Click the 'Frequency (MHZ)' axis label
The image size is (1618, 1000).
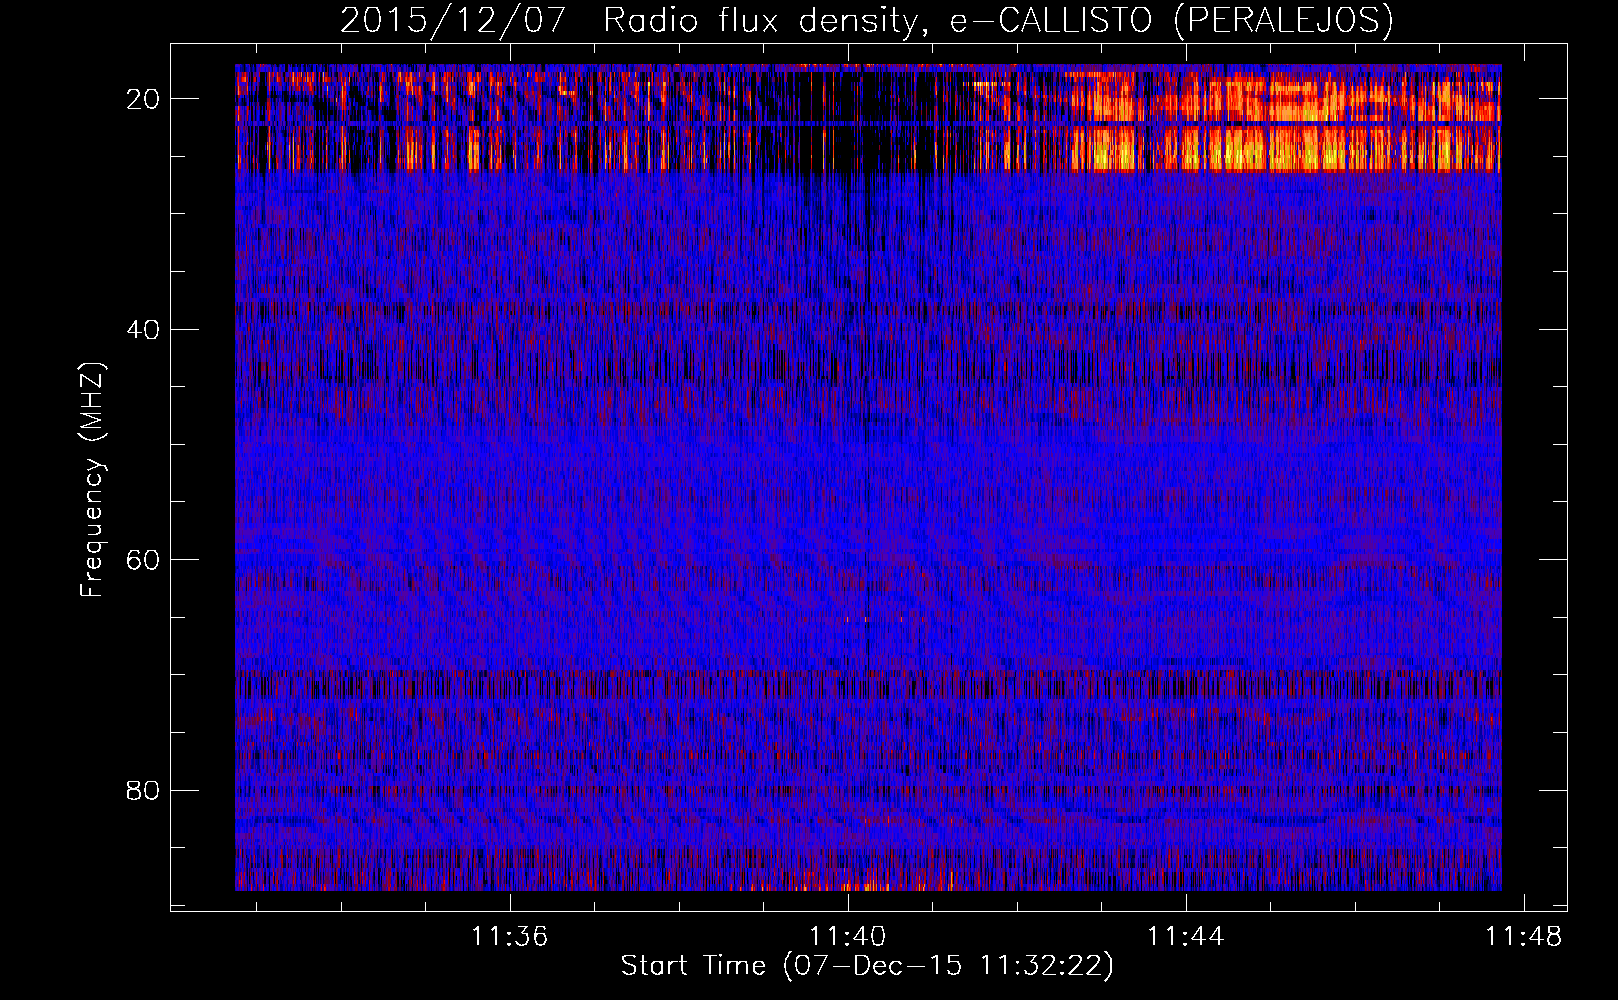92,480
